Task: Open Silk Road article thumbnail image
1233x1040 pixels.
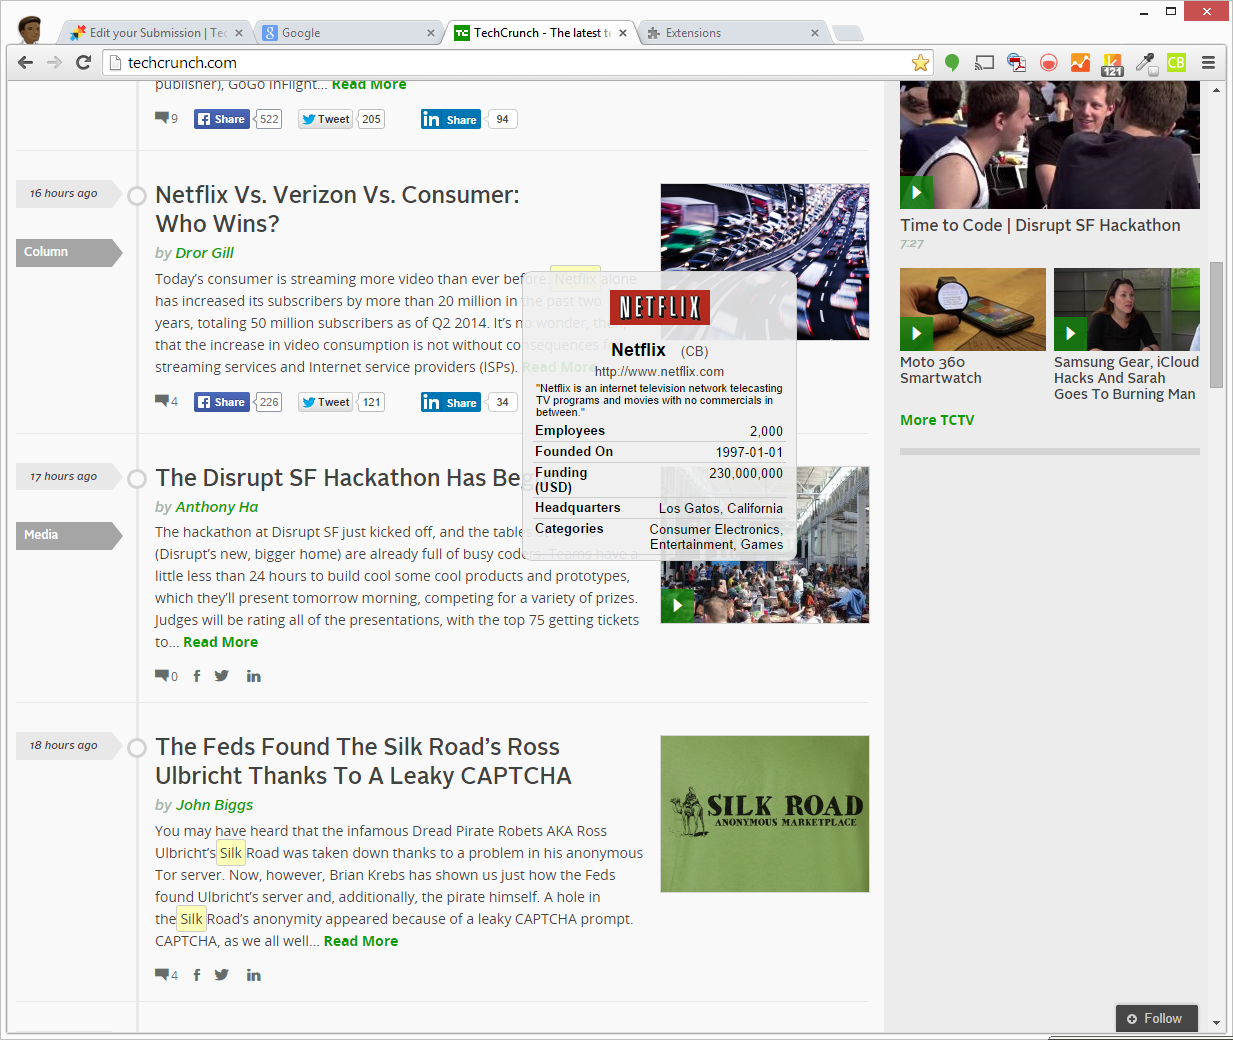Action: tap(765, 814)
